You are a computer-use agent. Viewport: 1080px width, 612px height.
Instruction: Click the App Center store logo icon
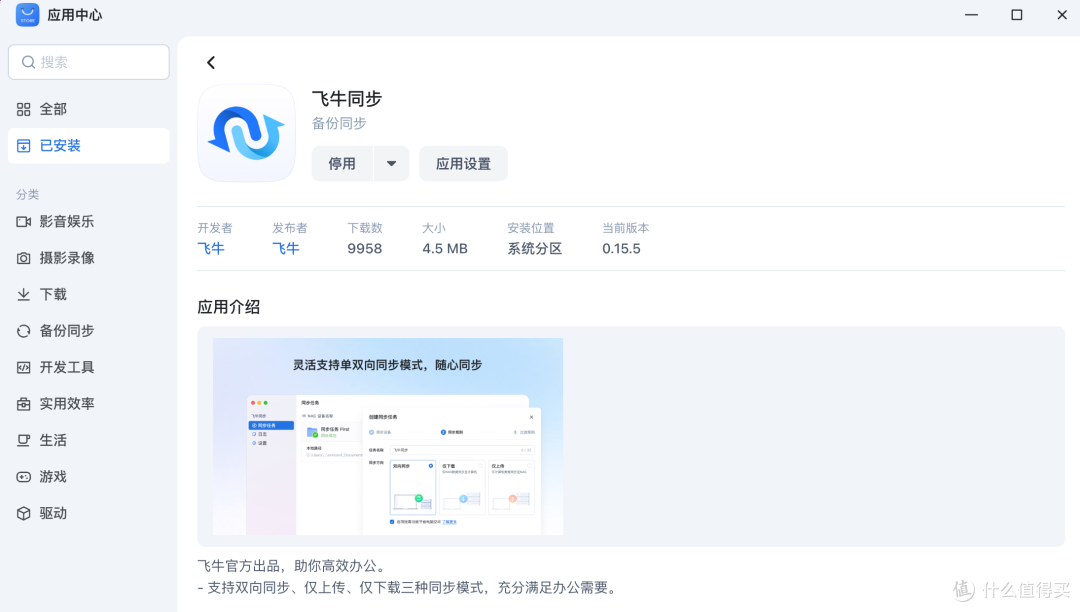pos(28,14)
